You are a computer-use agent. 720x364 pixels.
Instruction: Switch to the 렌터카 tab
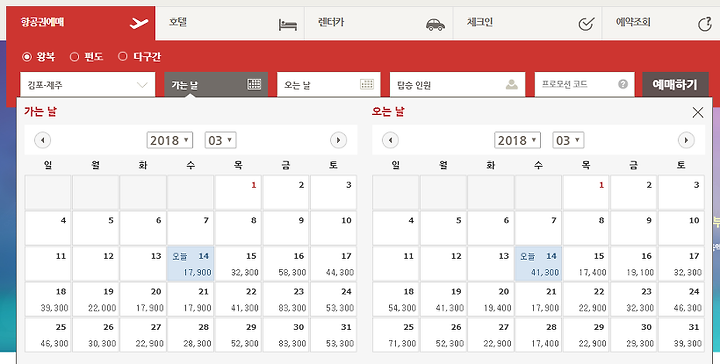tap(379, 23)
